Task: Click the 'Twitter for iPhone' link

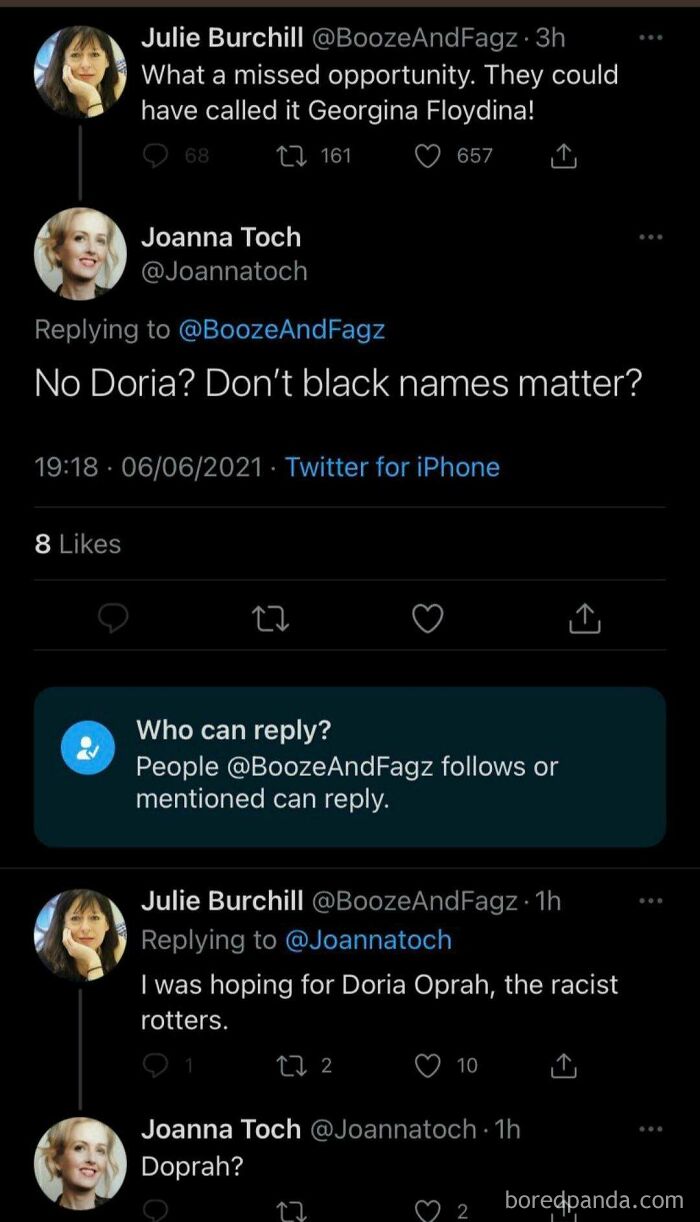Action: [392, 467]
